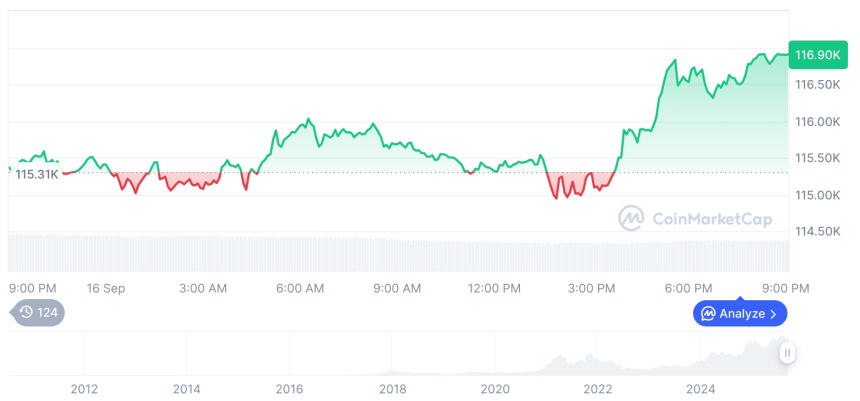Click the range slider pause handle
The image size is (860, 401).
tap(788, 353)
